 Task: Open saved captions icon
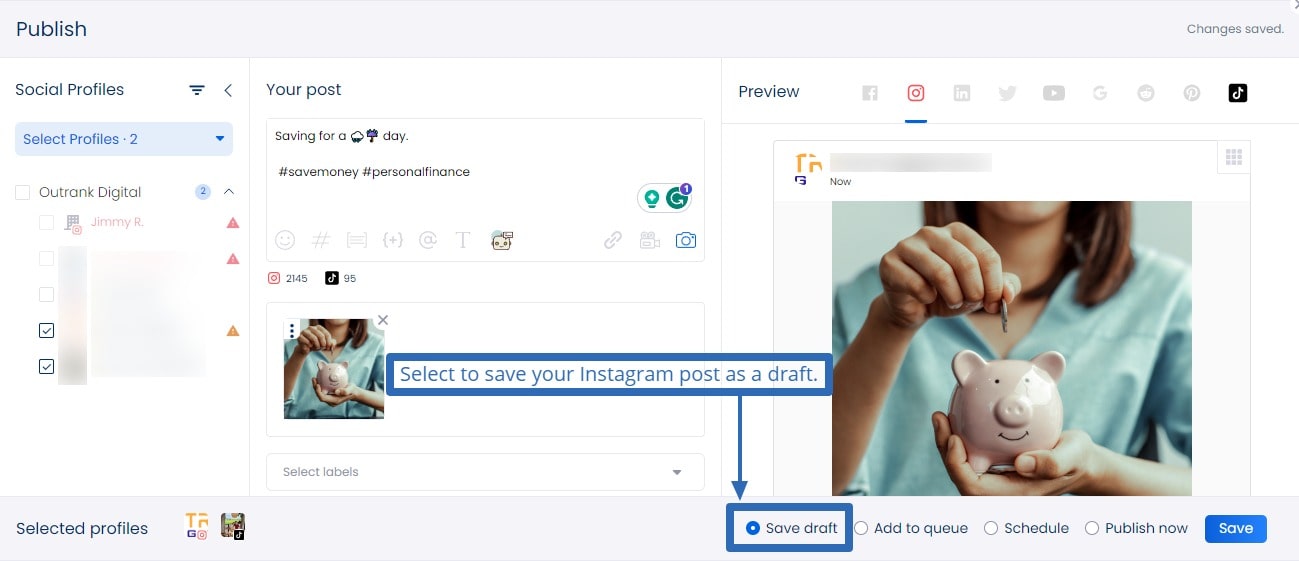coord(356,240)
